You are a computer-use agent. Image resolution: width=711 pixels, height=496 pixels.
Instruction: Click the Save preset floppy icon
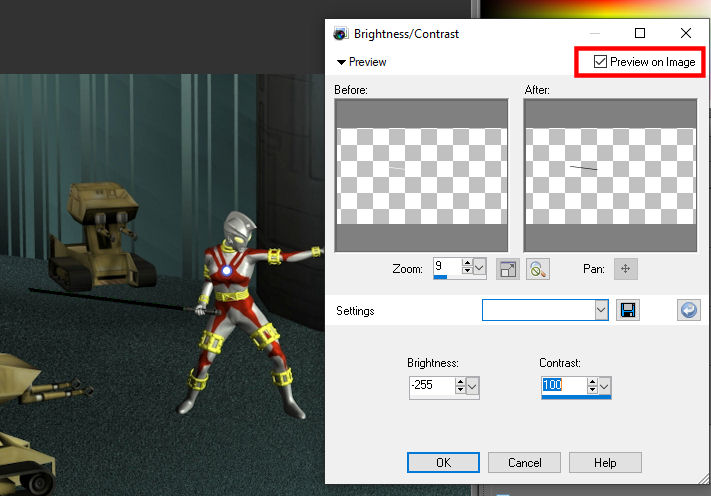tap(628, 311)
